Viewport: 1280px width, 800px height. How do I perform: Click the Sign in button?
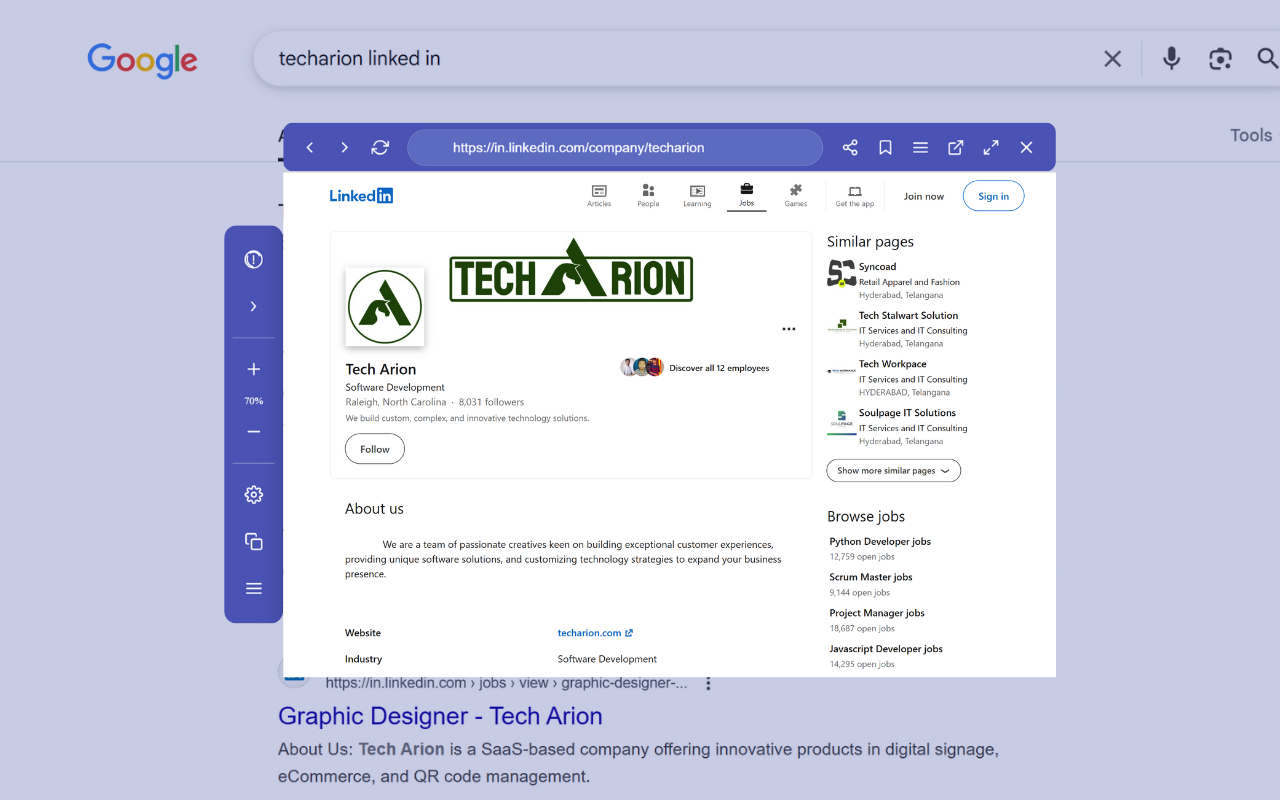click(994, 196)
